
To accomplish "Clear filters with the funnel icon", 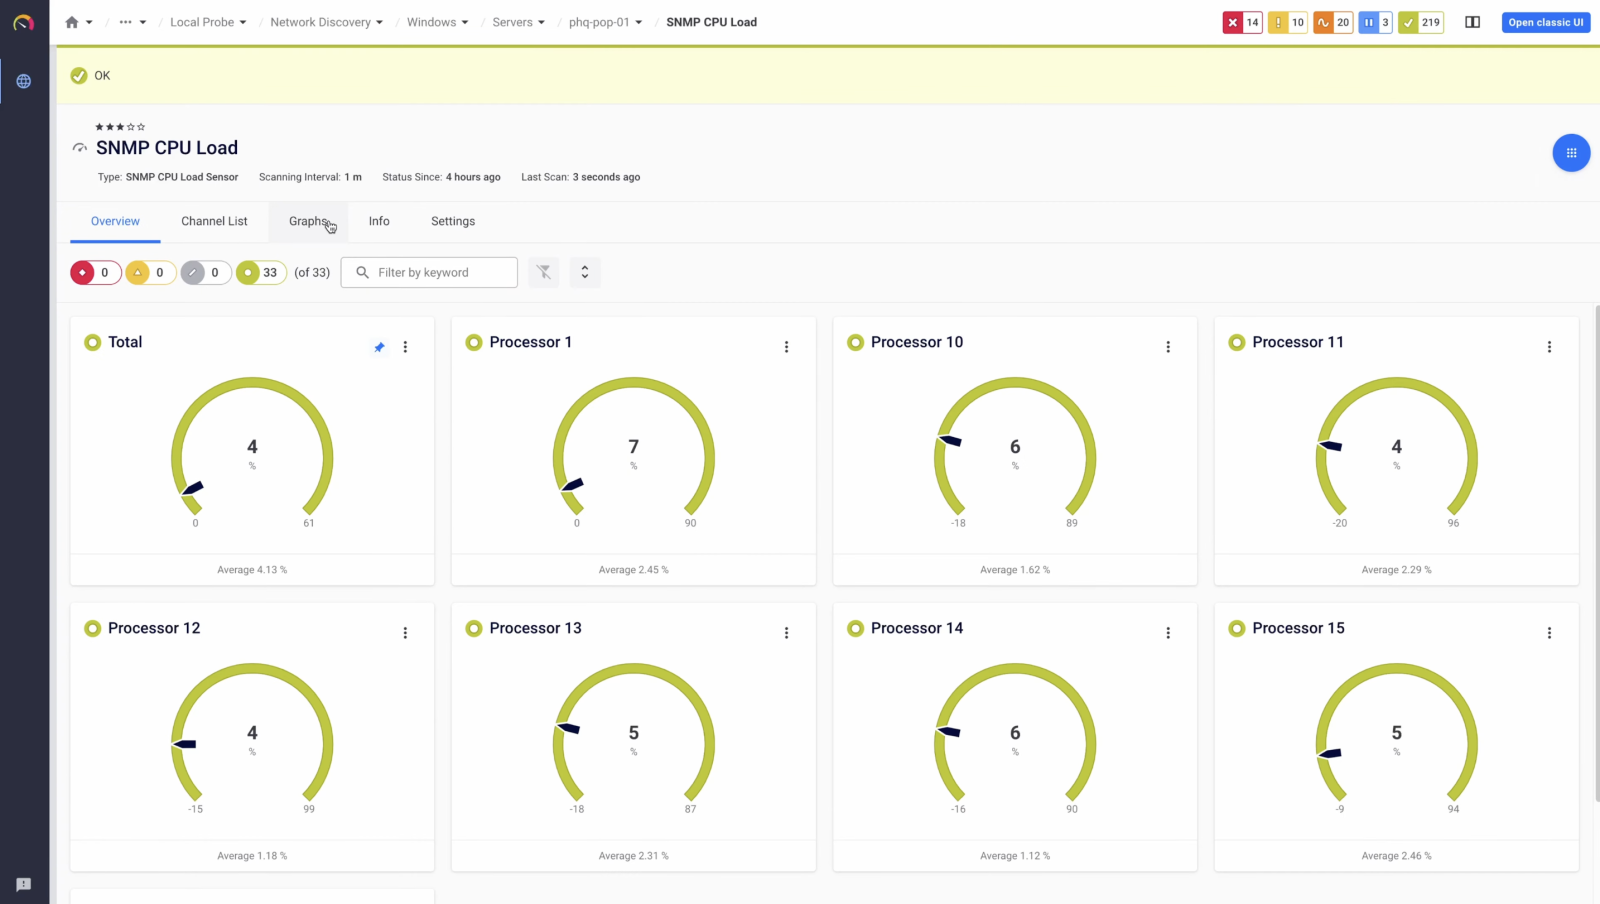I will [x=544, y=272].
